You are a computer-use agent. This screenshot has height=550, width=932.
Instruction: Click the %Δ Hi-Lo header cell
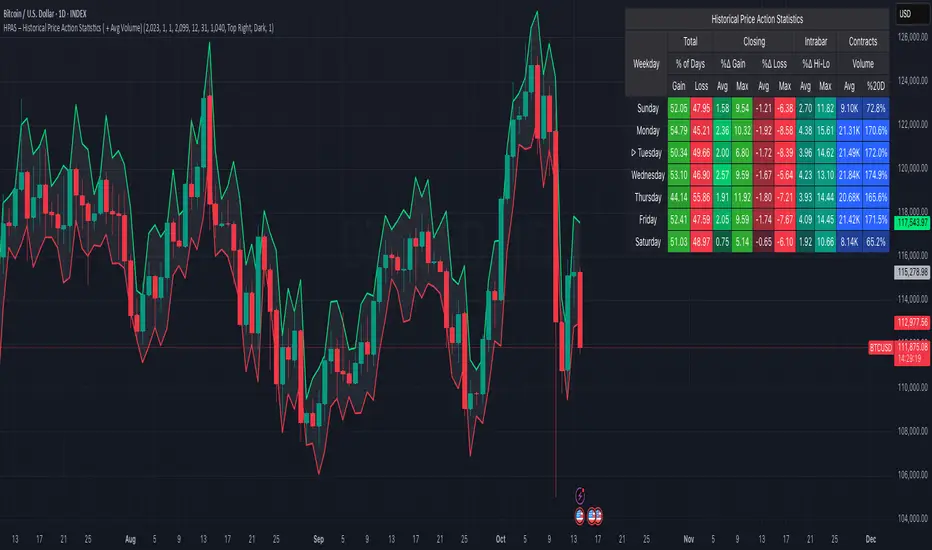[816, 64]
